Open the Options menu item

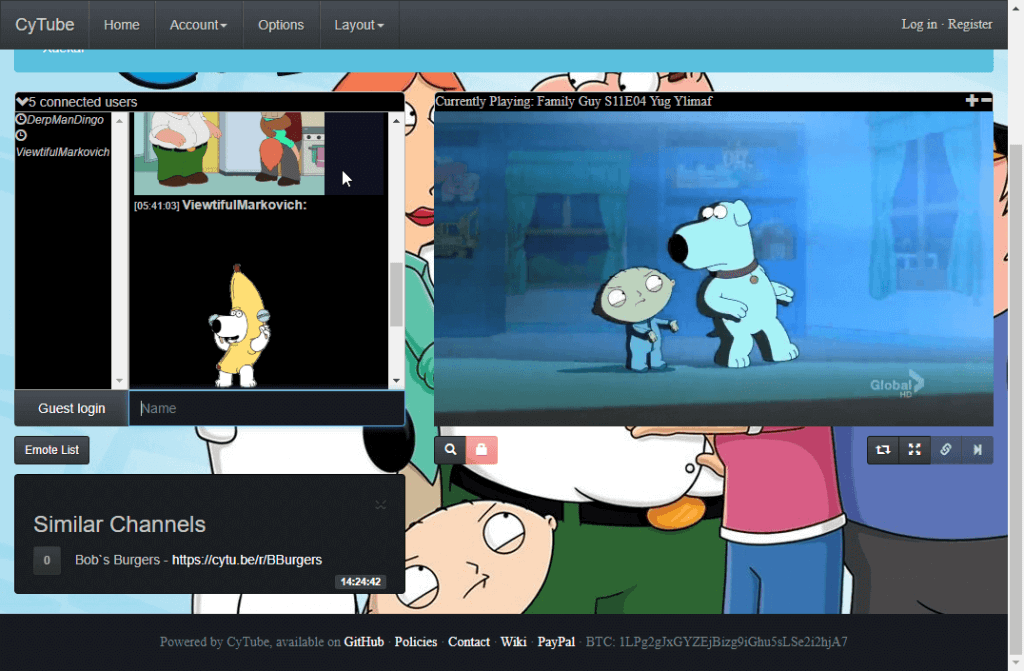tap(281, 25)
